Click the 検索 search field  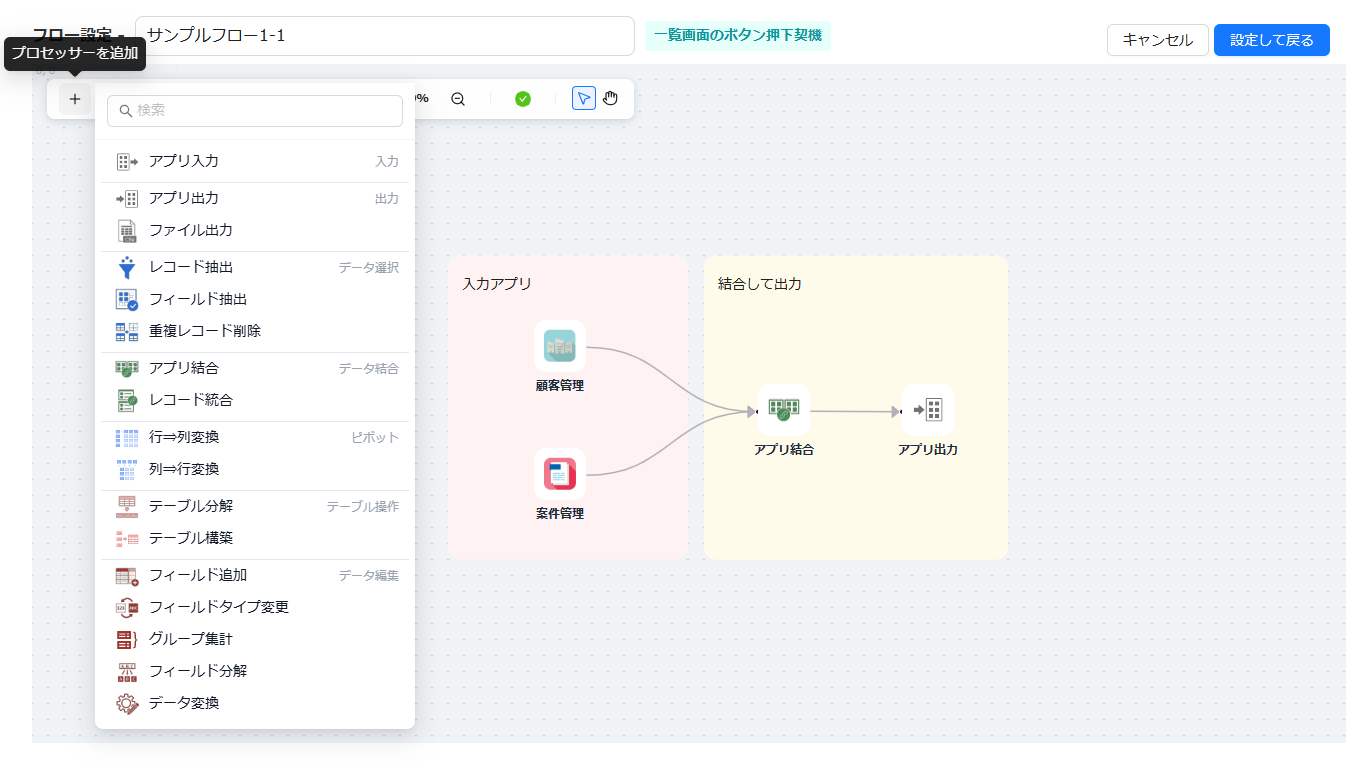click(255, 111)
